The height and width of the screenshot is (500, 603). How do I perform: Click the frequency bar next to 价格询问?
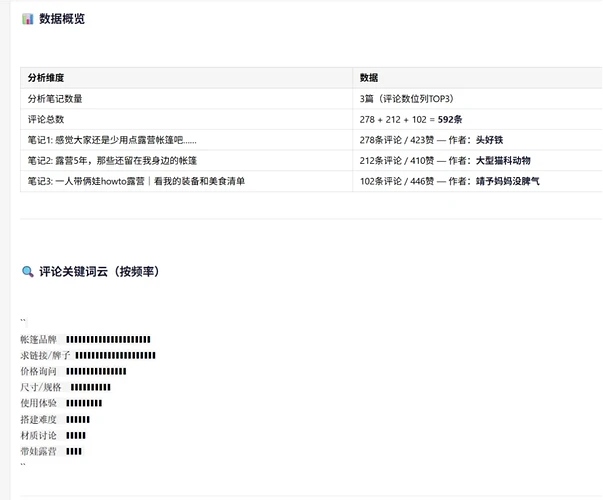[x=96, y=372]
